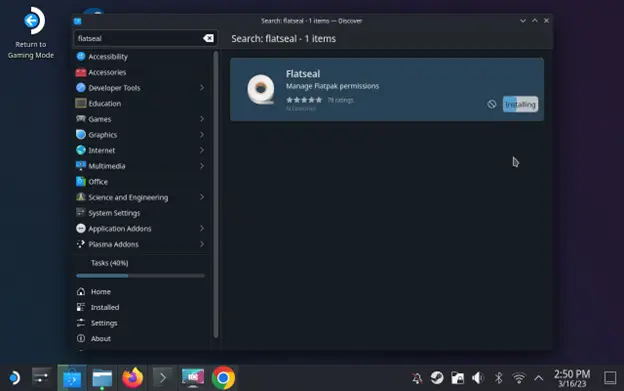Open the Konsole terminal taskbar icon
The height and width of the screenshot is (391, 624).
pyautogui.click(x=163, y=377)
